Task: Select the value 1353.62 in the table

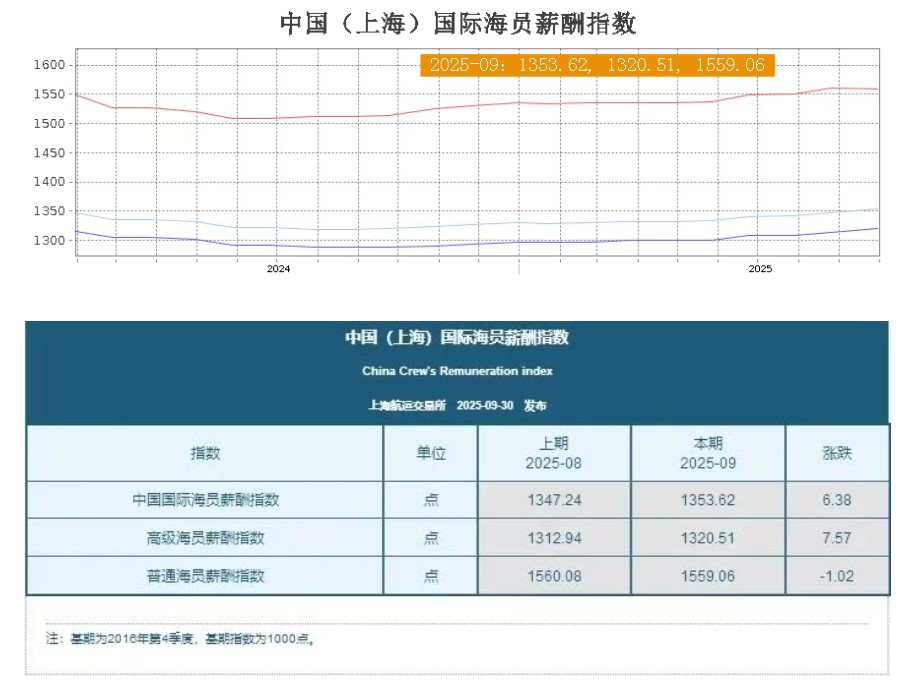Action: [x=708, y=499]
